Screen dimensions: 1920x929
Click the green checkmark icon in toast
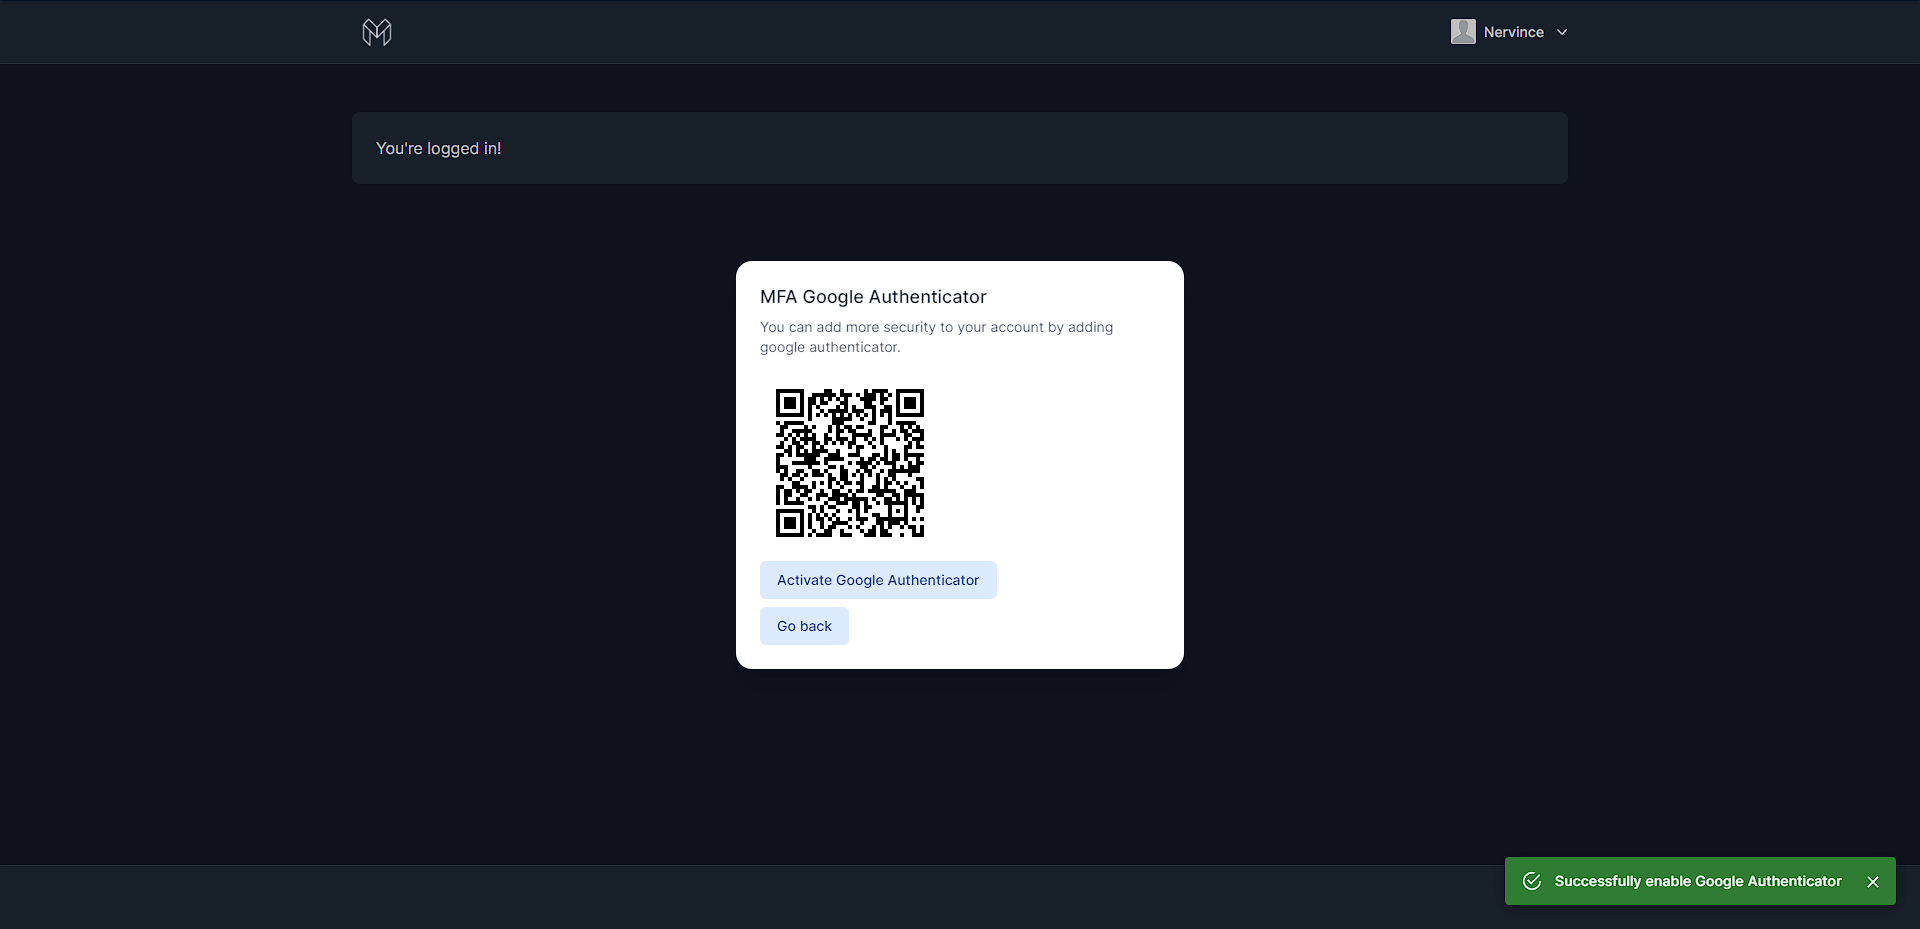click(x=1532, y=881)
